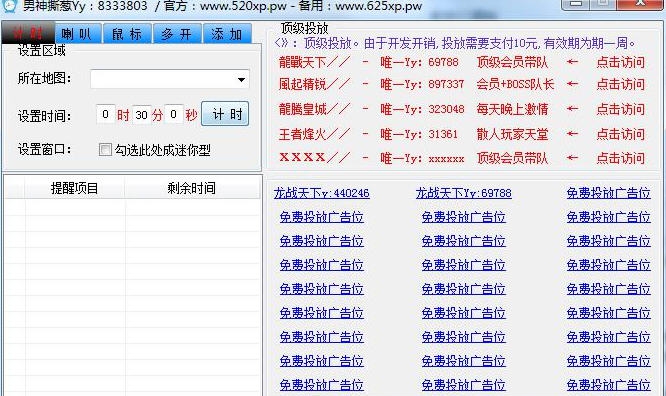Select the text 唯一Yy: 31361
This screenshot has width=666, height=396.
pos(419,134)
